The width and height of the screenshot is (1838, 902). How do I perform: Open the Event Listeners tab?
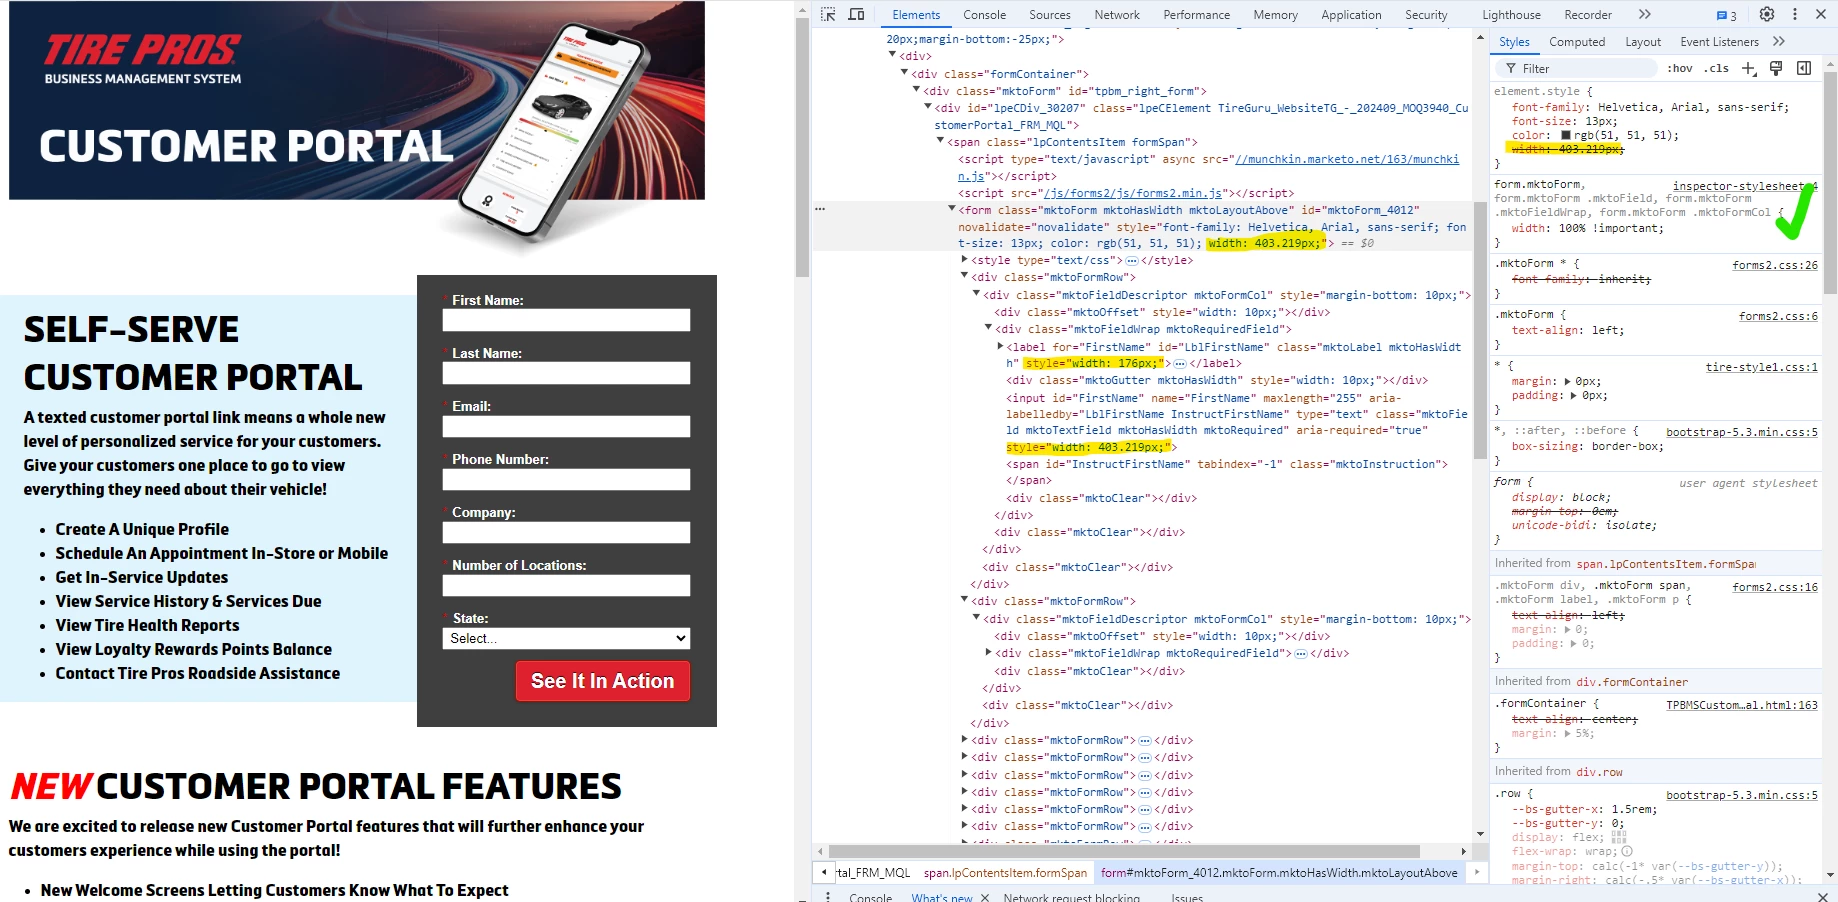pyautogui.click(x=1719, y=42)
